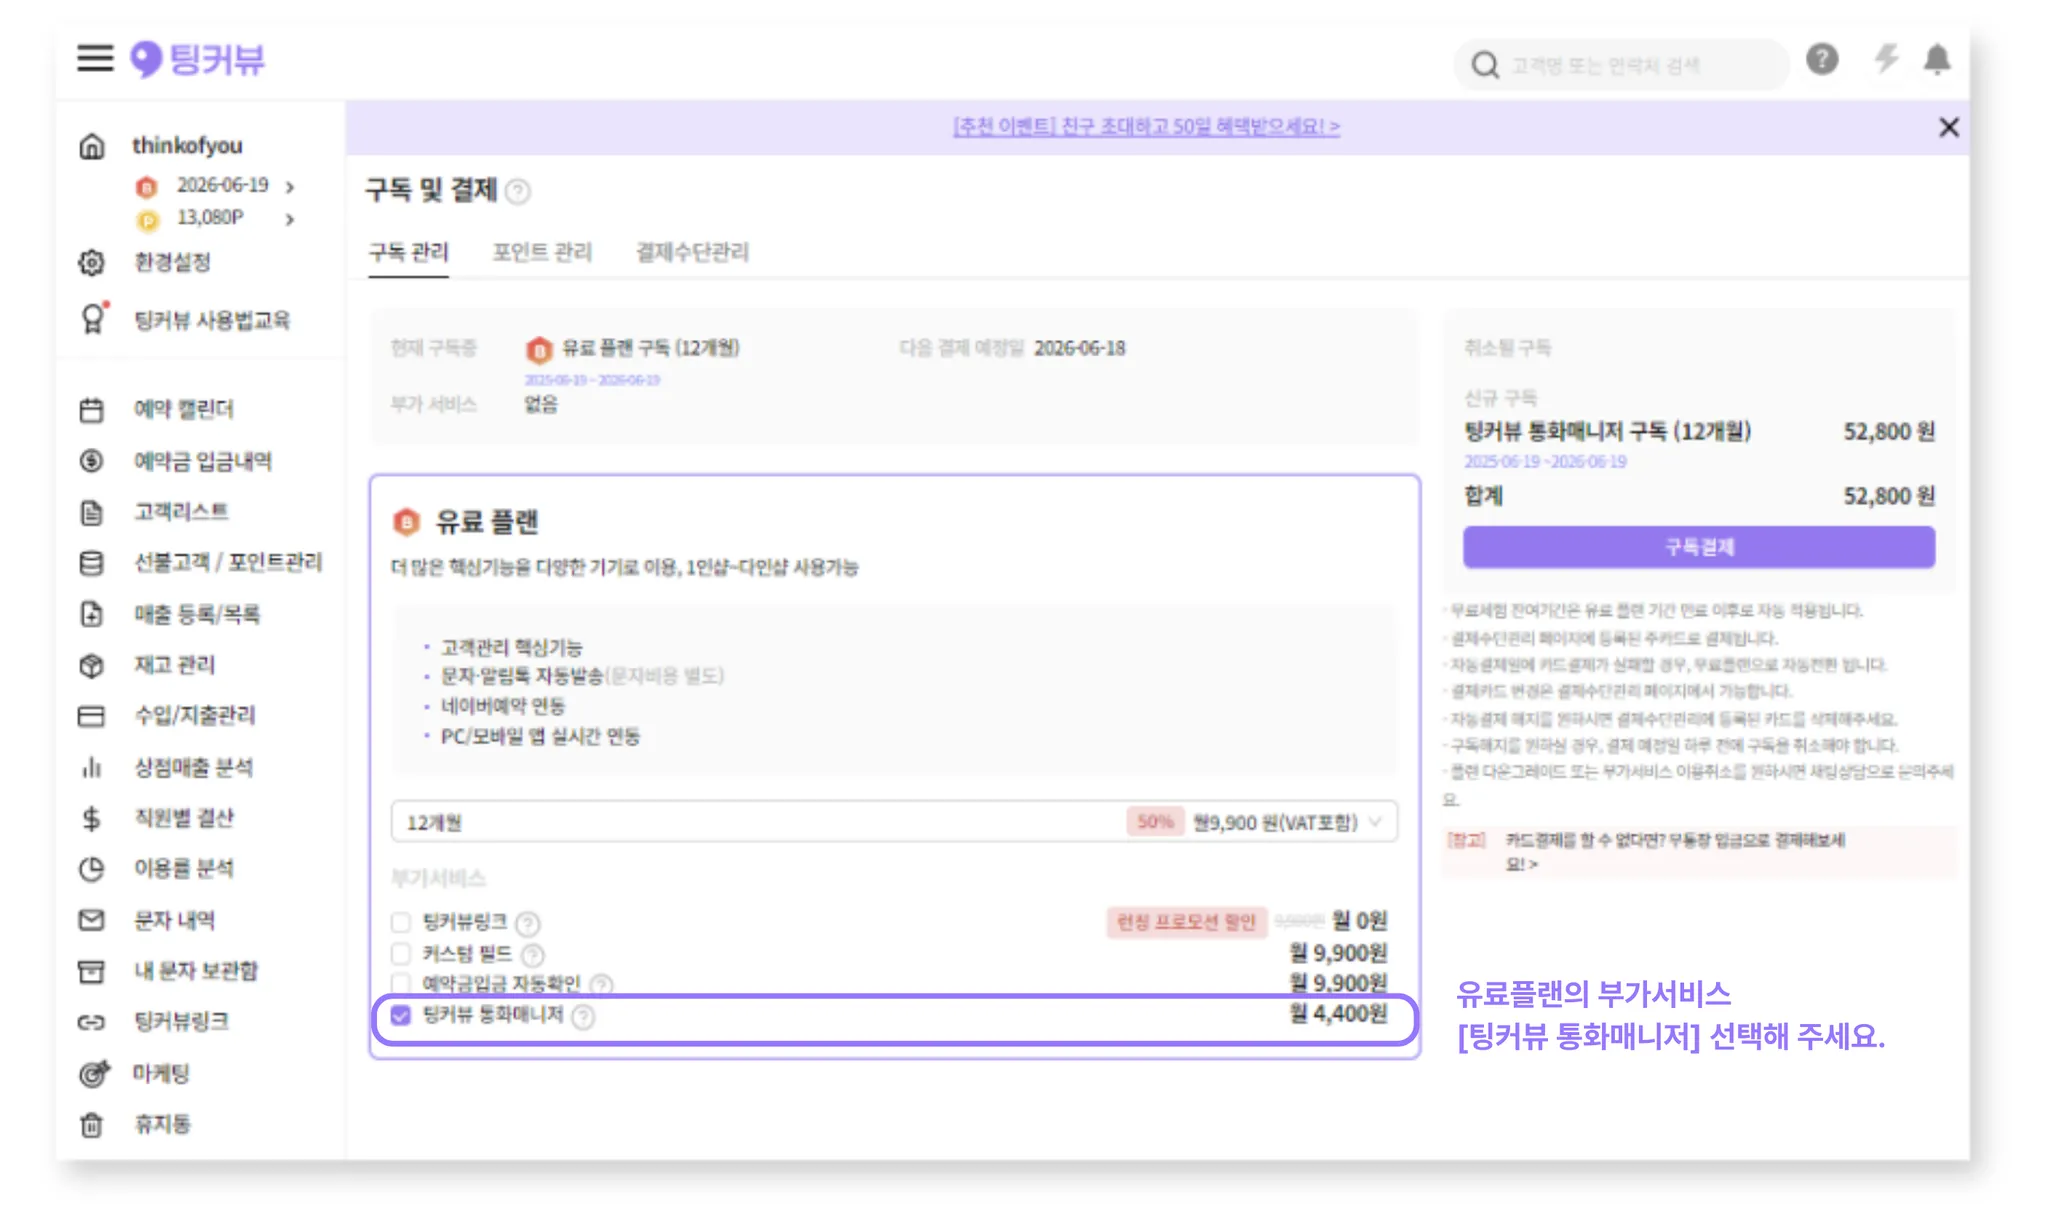Viewport: 2048px width, 1217px height.
Task: Click the 예약금 입금내역 coin icon
Action: pos(91,461)
